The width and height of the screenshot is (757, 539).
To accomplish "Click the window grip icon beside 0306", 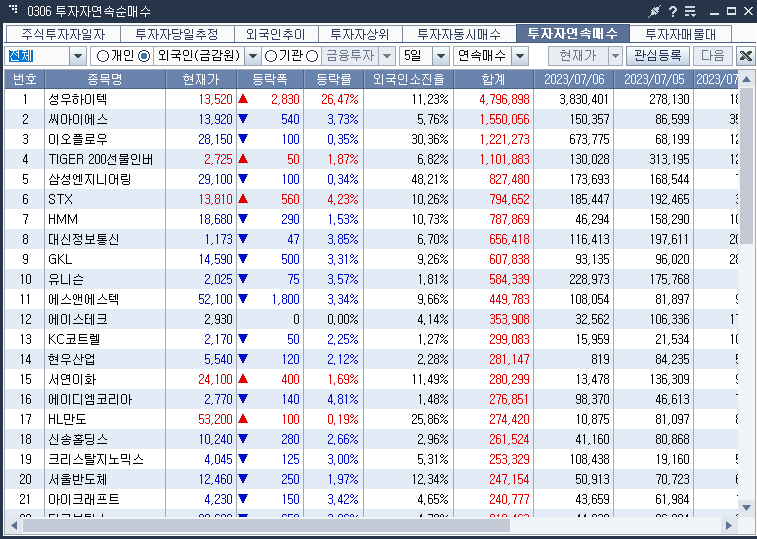I will [x=13, y=9].
